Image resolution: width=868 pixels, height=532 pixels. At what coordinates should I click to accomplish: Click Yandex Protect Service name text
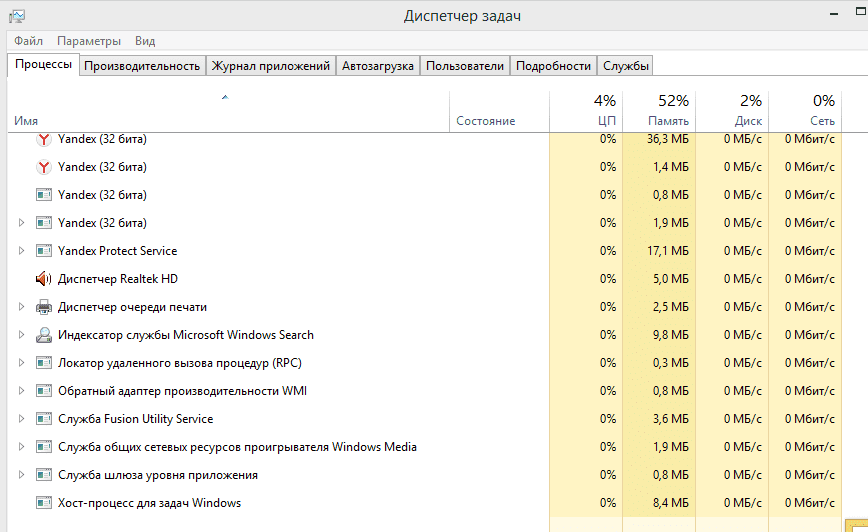click(x=117, y=251)
